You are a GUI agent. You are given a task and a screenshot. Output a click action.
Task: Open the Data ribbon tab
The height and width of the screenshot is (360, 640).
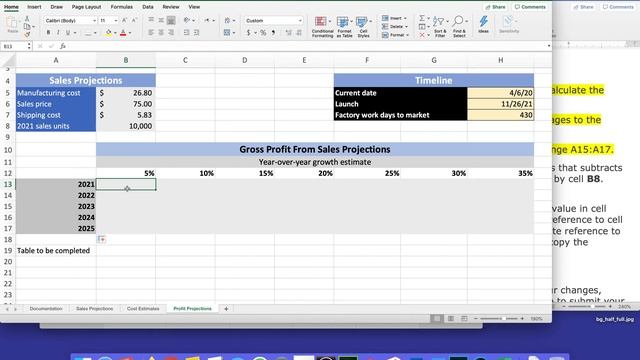[x=148, y=7]
